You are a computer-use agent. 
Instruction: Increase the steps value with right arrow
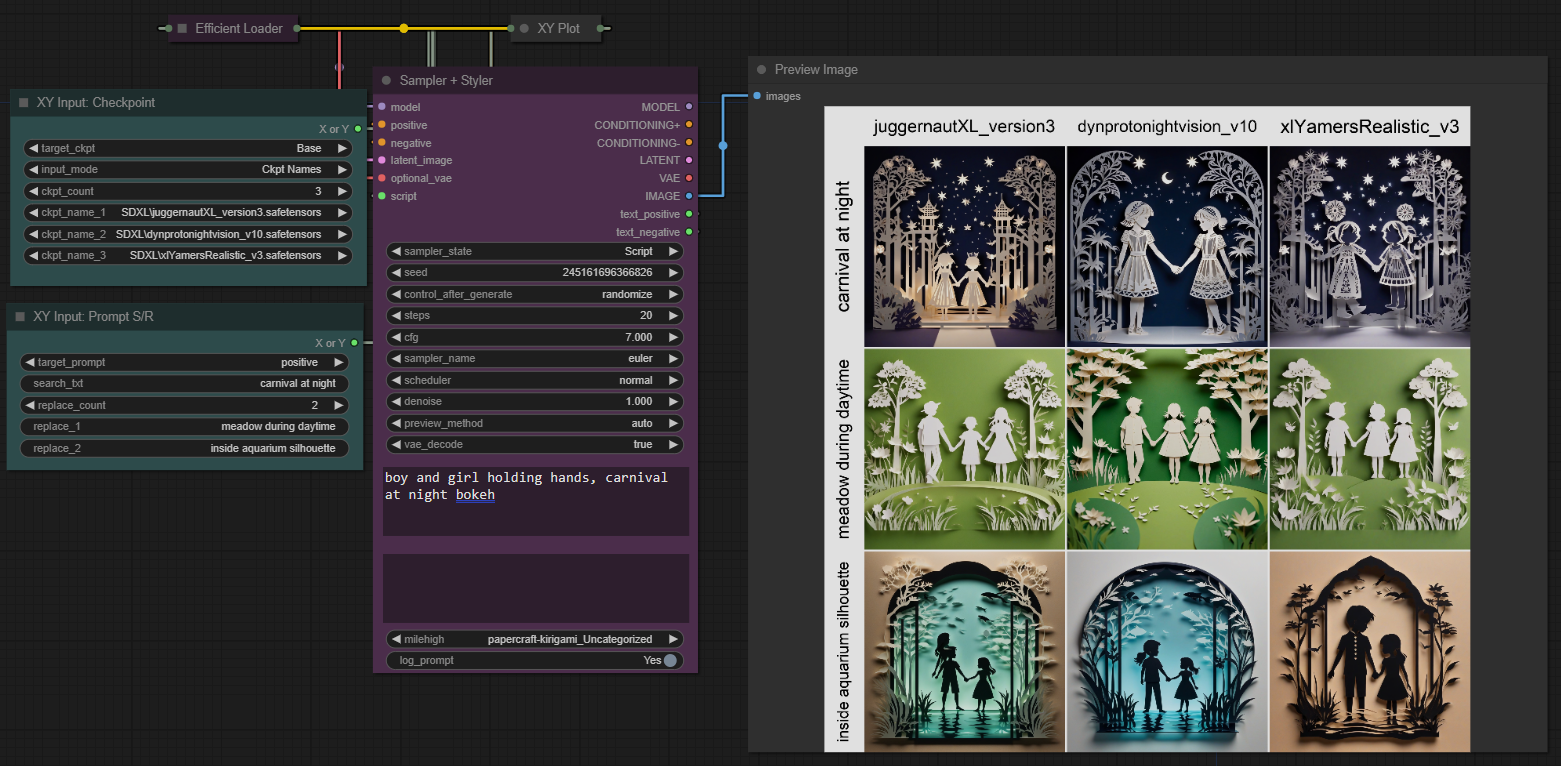point(673,316)
